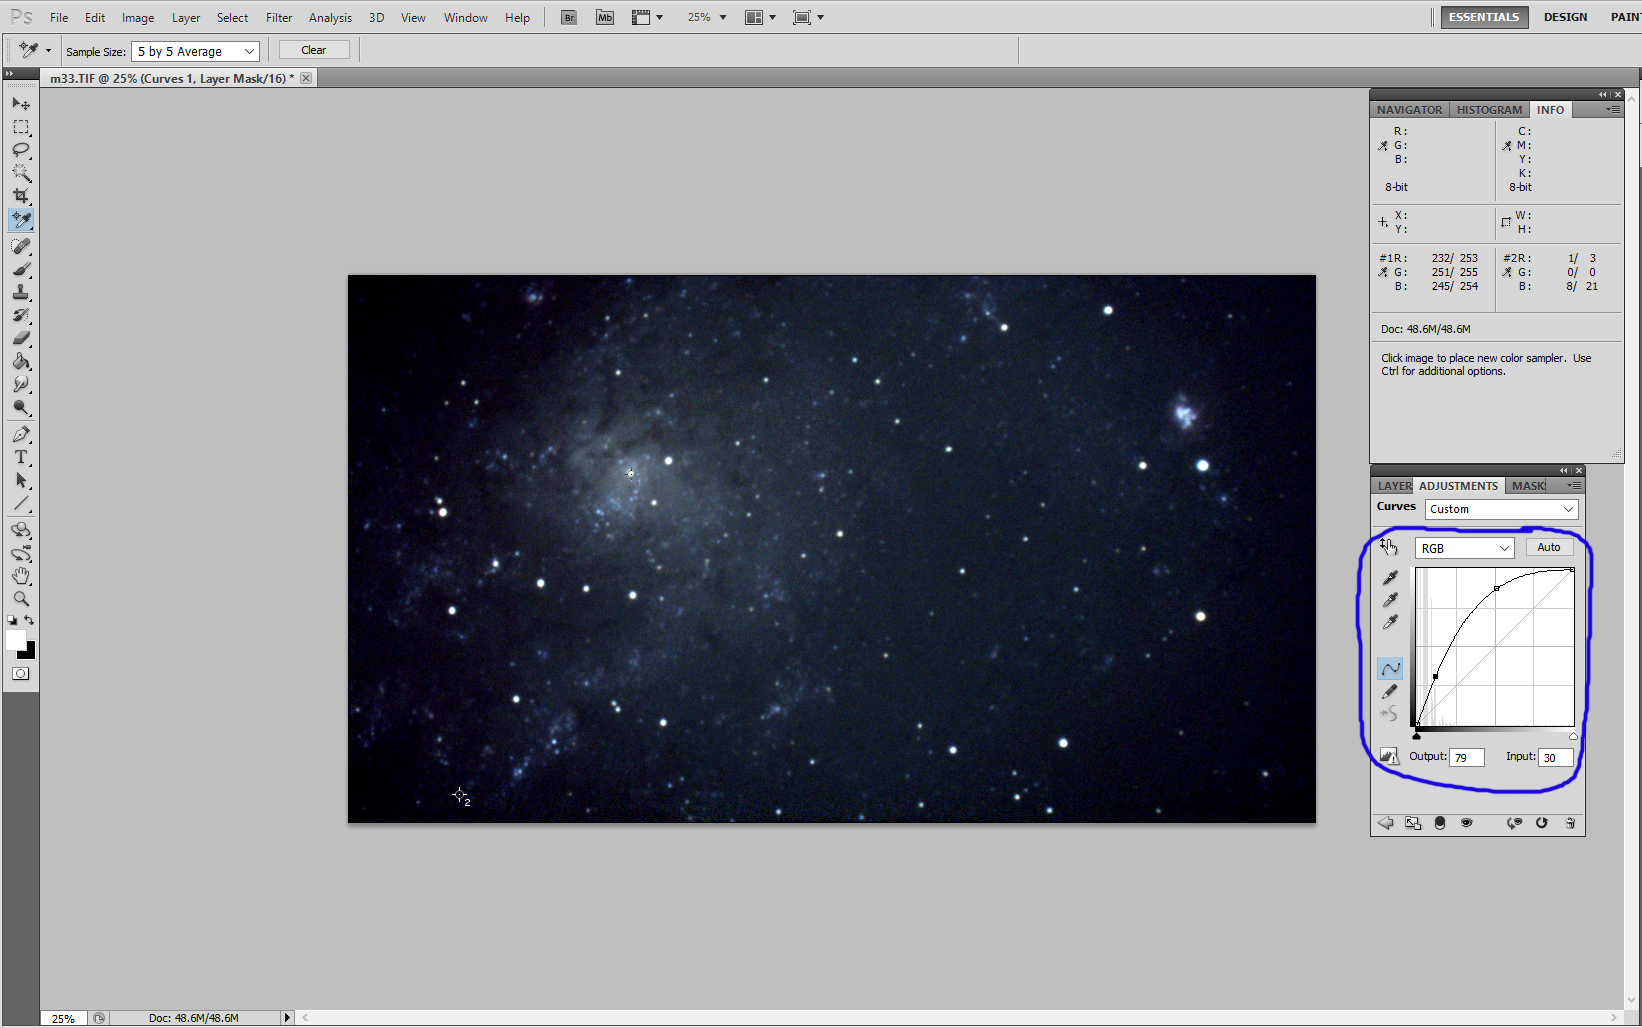The image size is (1642, 1028).
Task: Select the Horizontal Type tool
Action: pyautogui.click(x=21, y=457)
